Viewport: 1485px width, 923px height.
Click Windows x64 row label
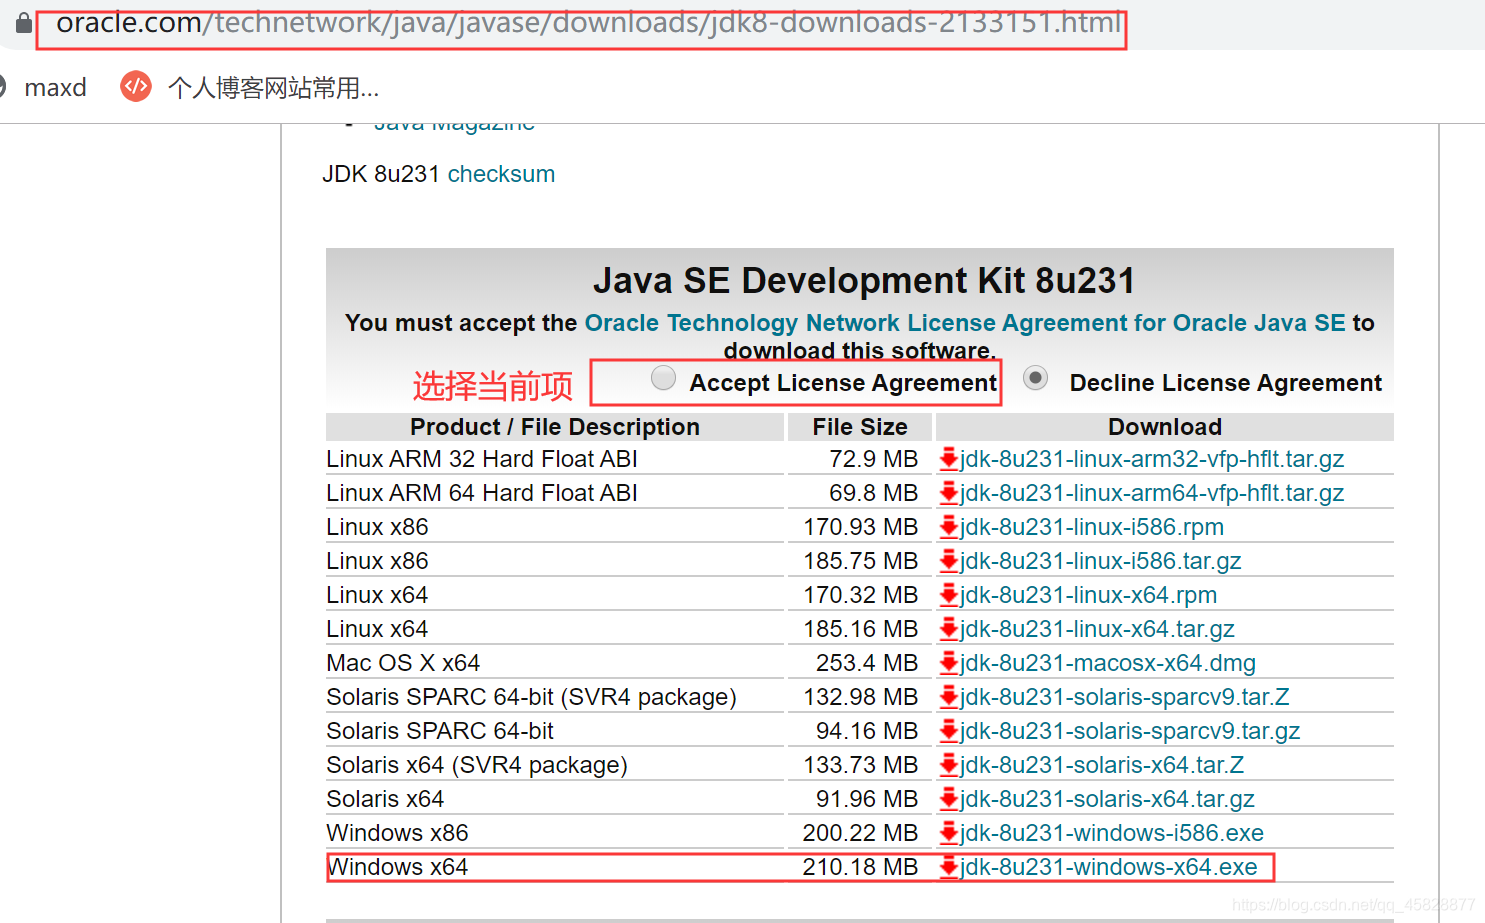coord(397,867)
